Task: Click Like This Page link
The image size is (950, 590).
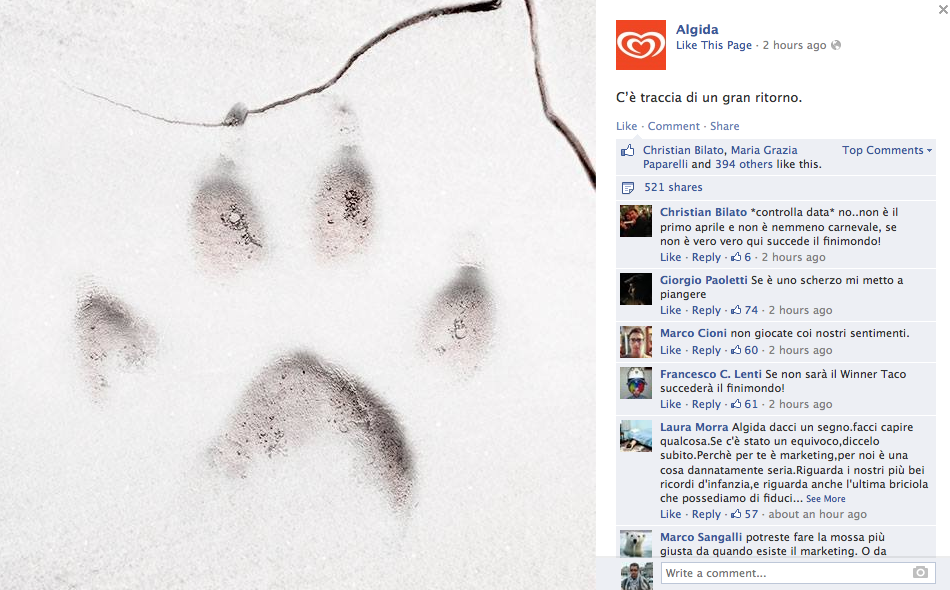Action: tap(714, 45)
